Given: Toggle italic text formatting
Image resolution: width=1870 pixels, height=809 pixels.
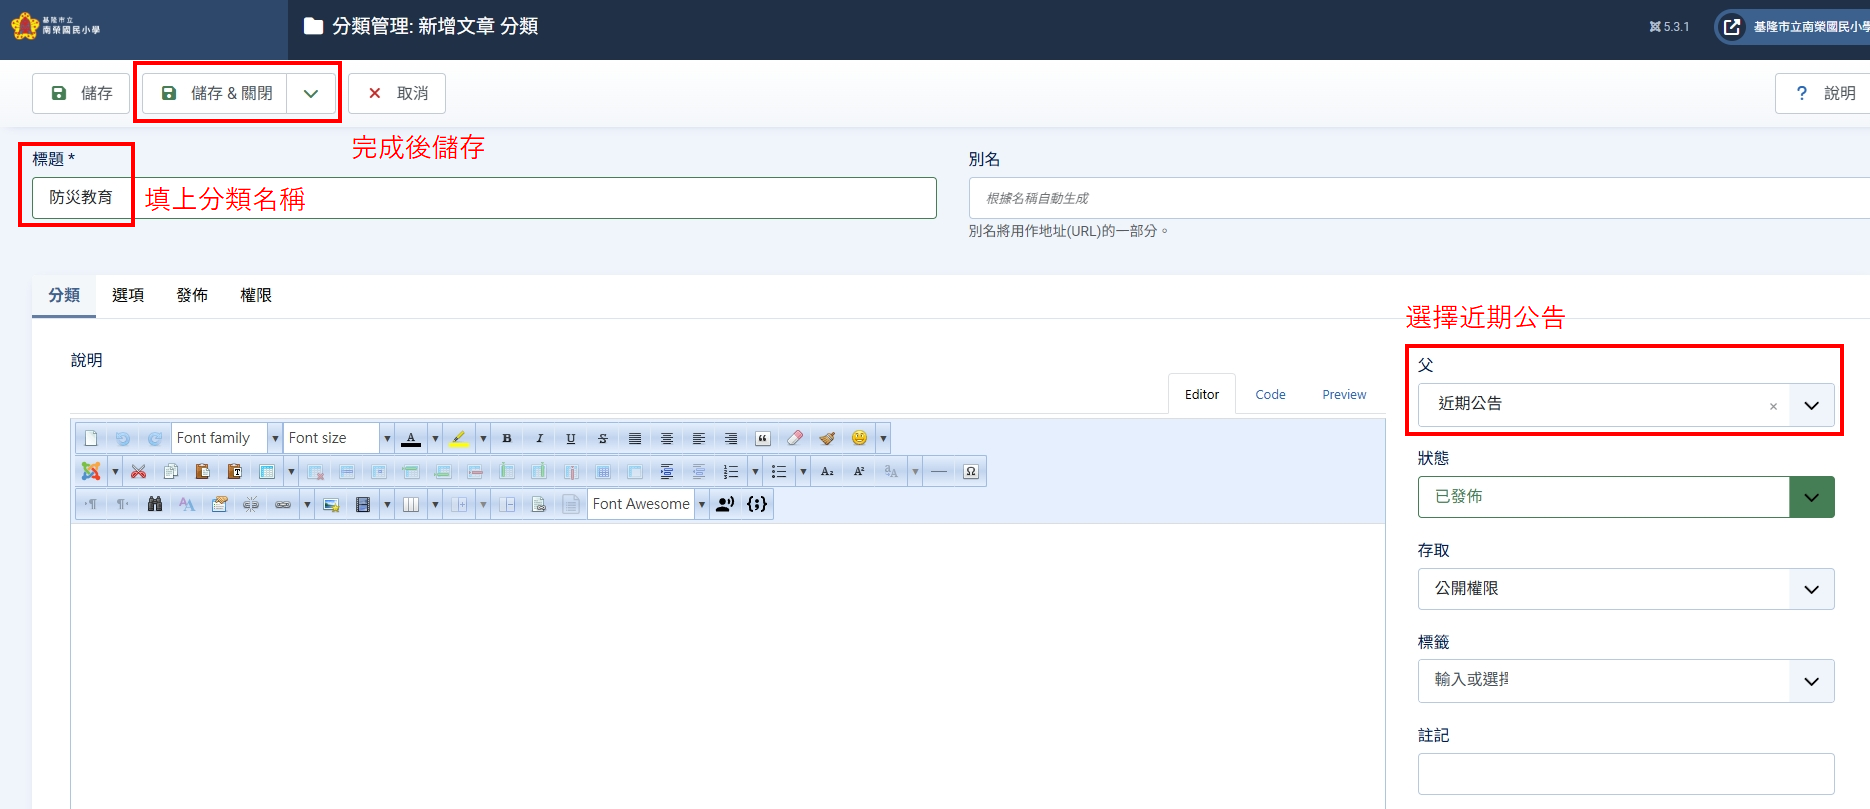Looking at the screenshot, I should [x=539, y=438].
